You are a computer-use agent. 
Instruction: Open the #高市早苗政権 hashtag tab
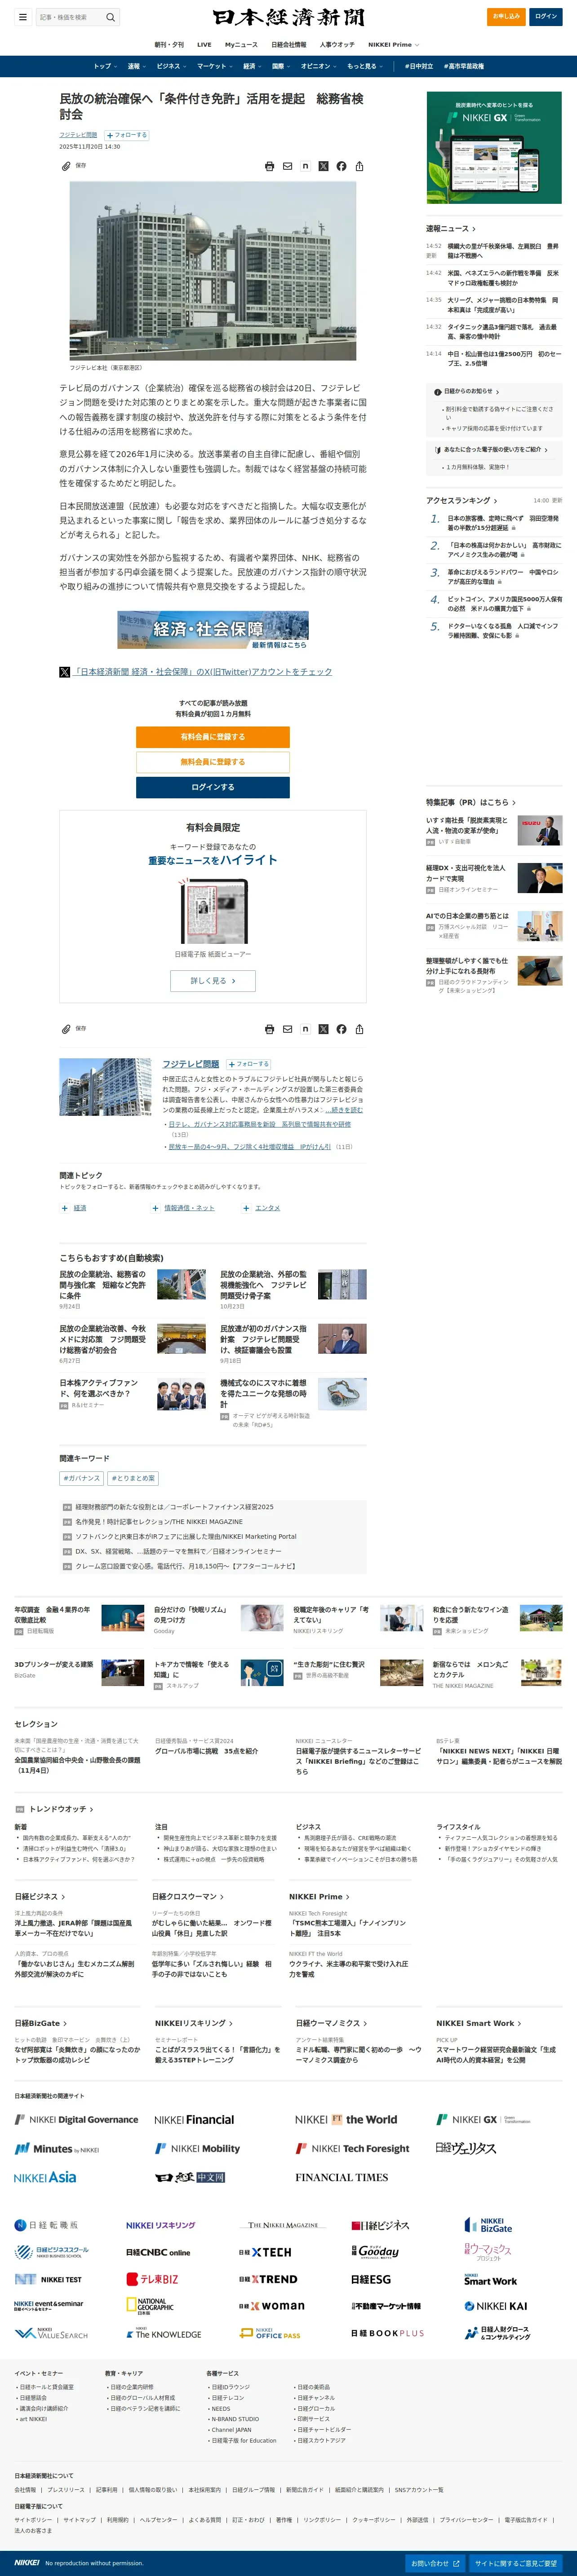tap(464, 66)
